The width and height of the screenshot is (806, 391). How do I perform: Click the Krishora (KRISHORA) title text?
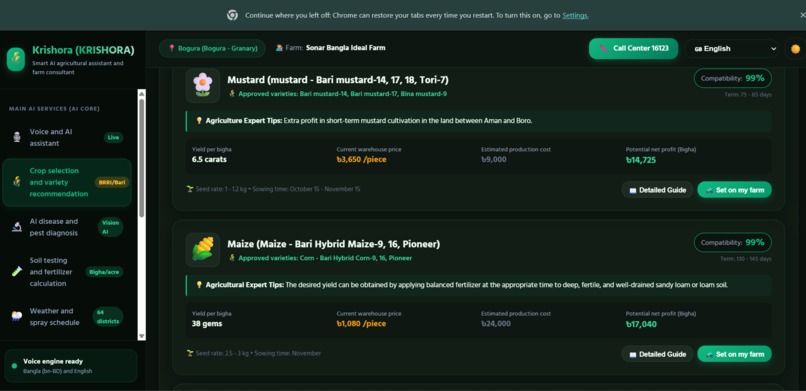83,50
